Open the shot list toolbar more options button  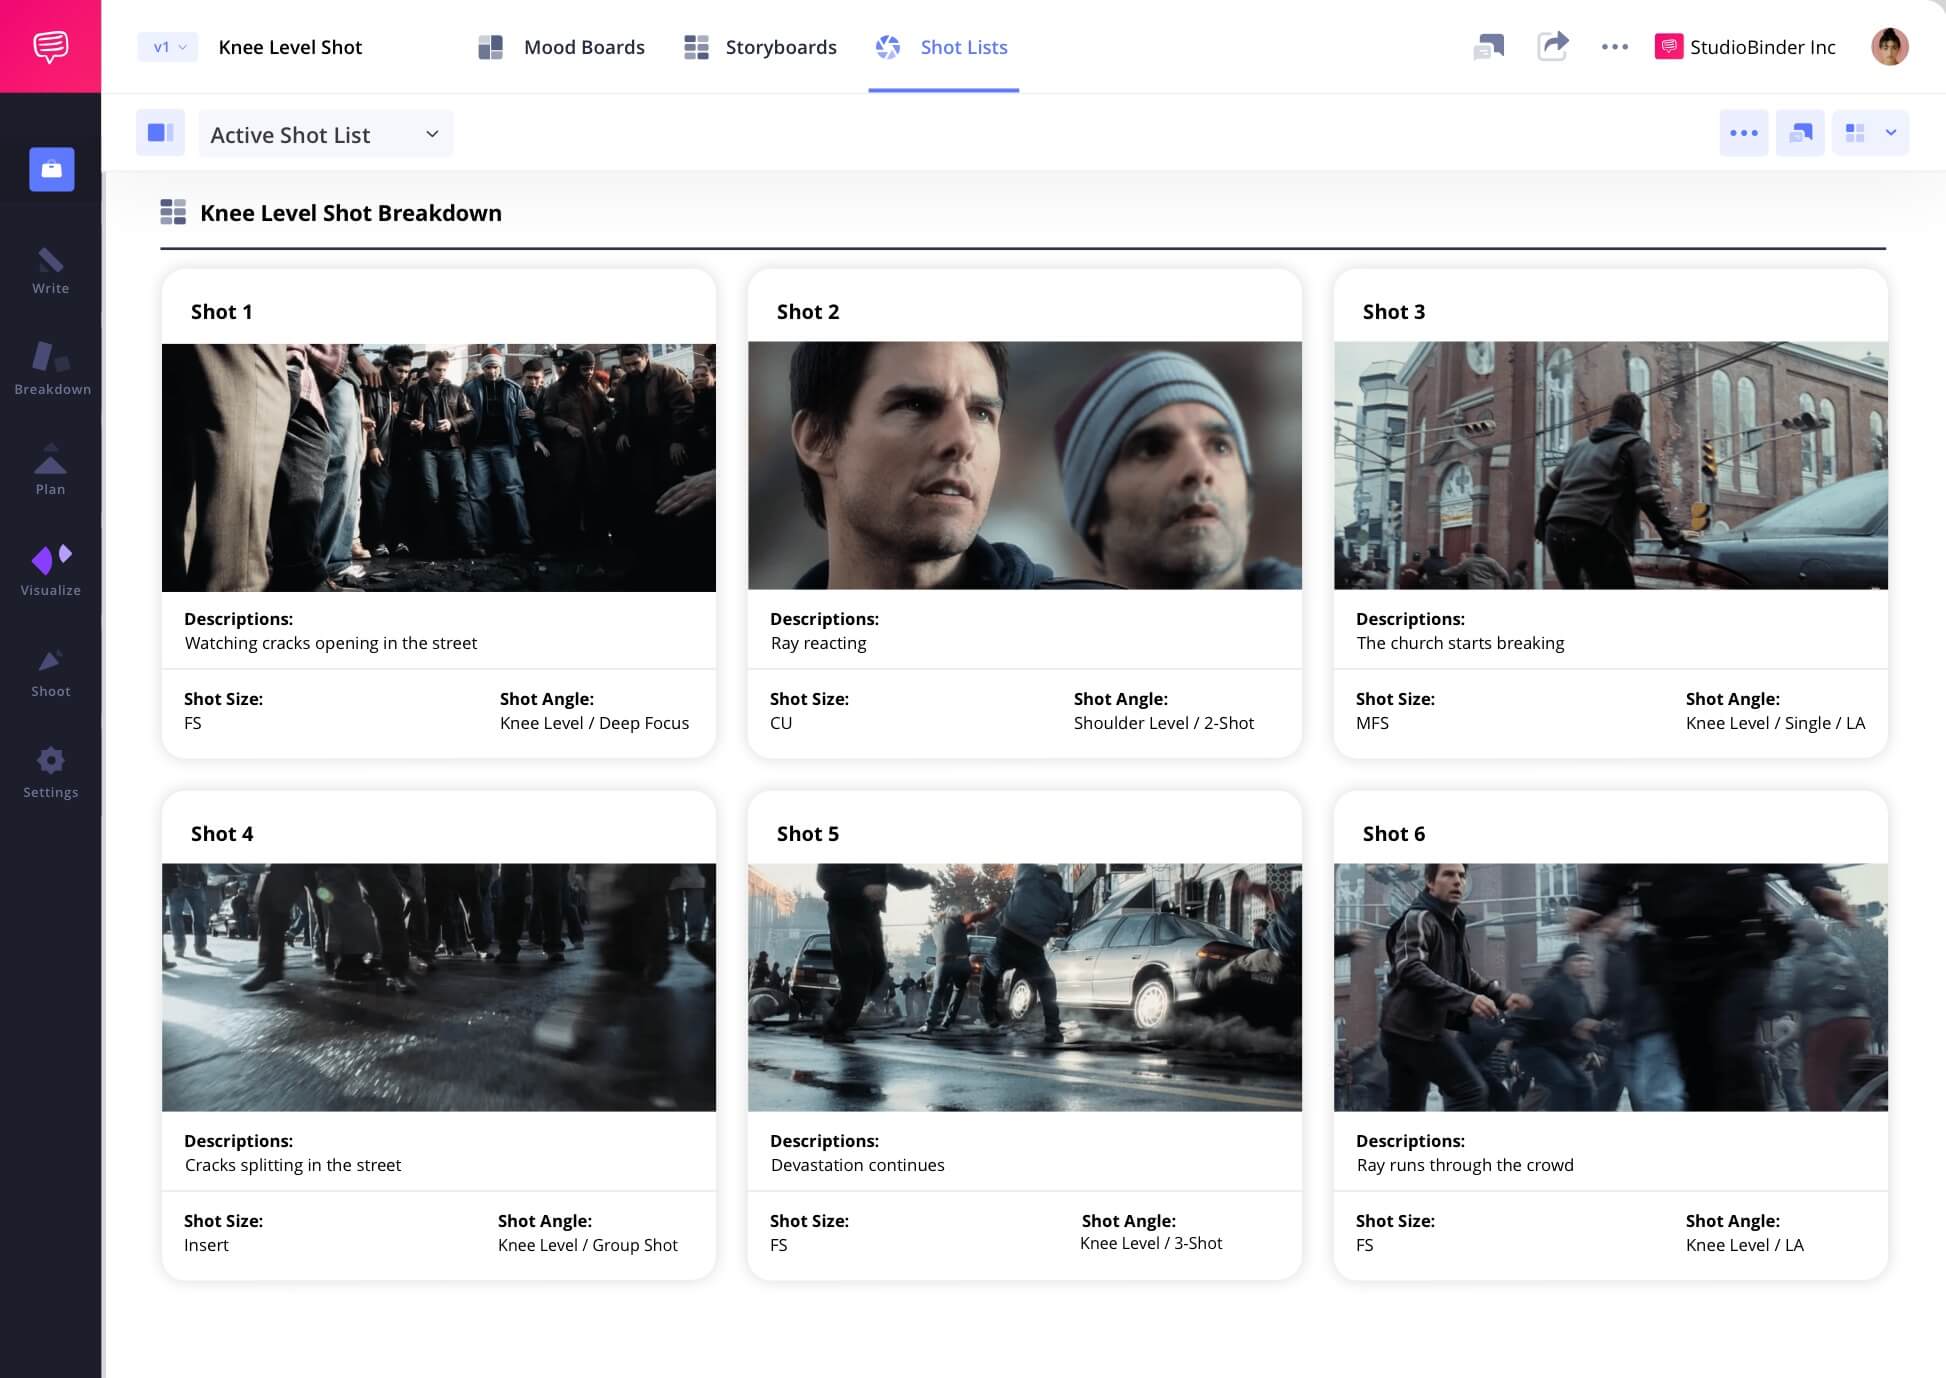(1743, 133)
